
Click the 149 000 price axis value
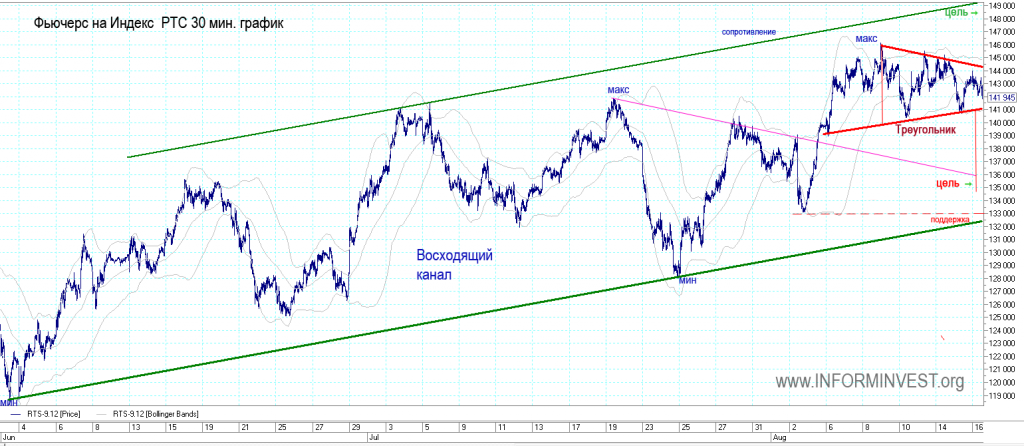coord(1002,5)
